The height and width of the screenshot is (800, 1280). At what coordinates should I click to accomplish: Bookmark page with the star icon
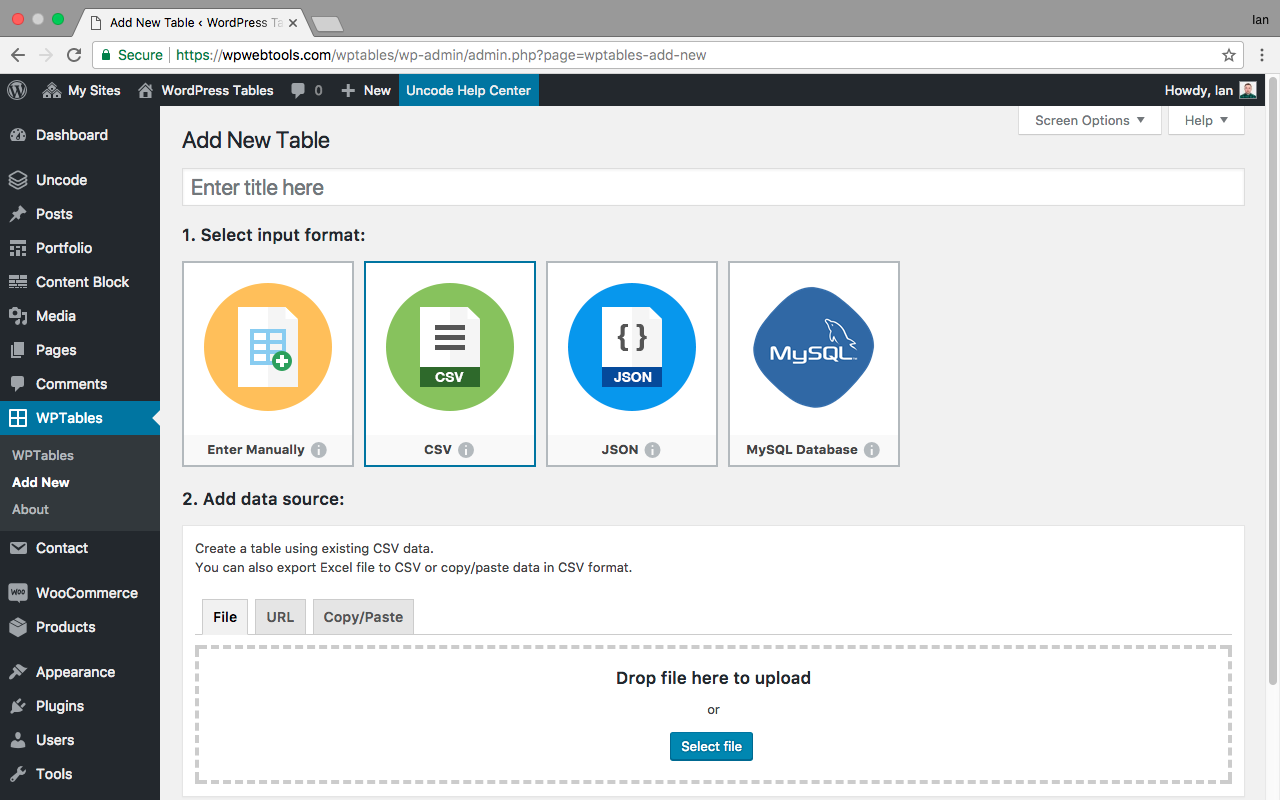1229,55
